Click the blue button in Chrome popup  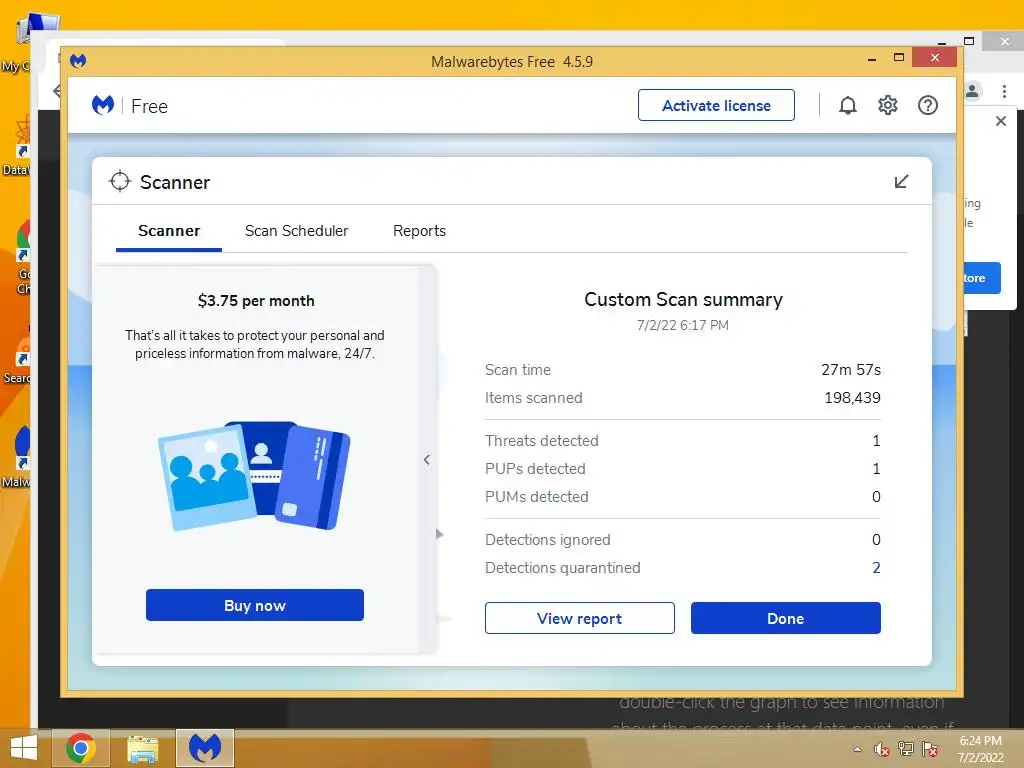[982, 278]
